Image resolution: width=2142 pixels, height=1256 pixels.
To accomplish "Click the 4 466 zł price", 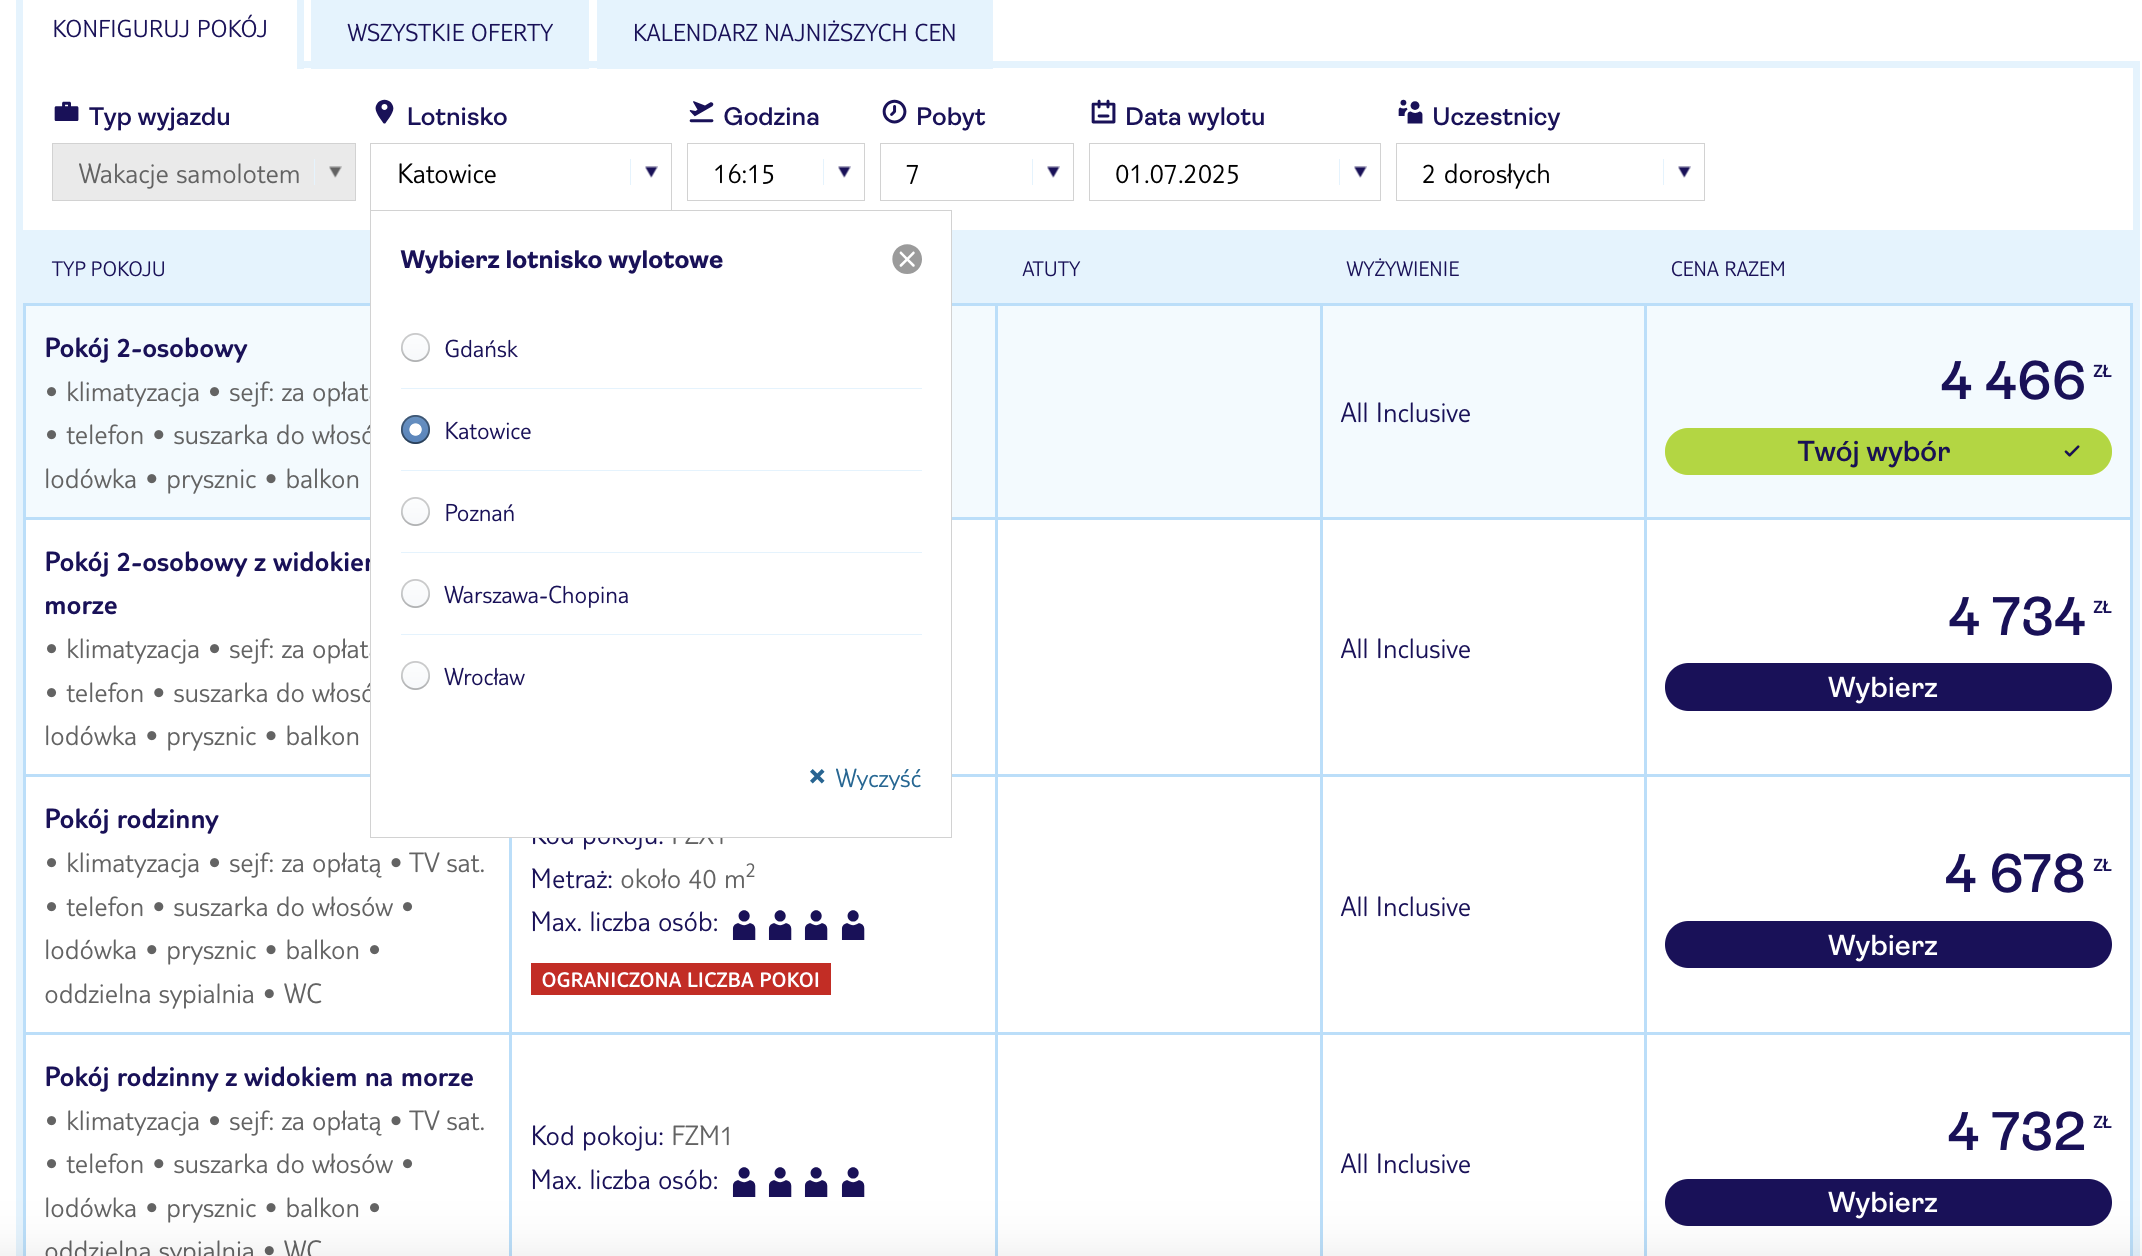I will (x=2026, y=380).
